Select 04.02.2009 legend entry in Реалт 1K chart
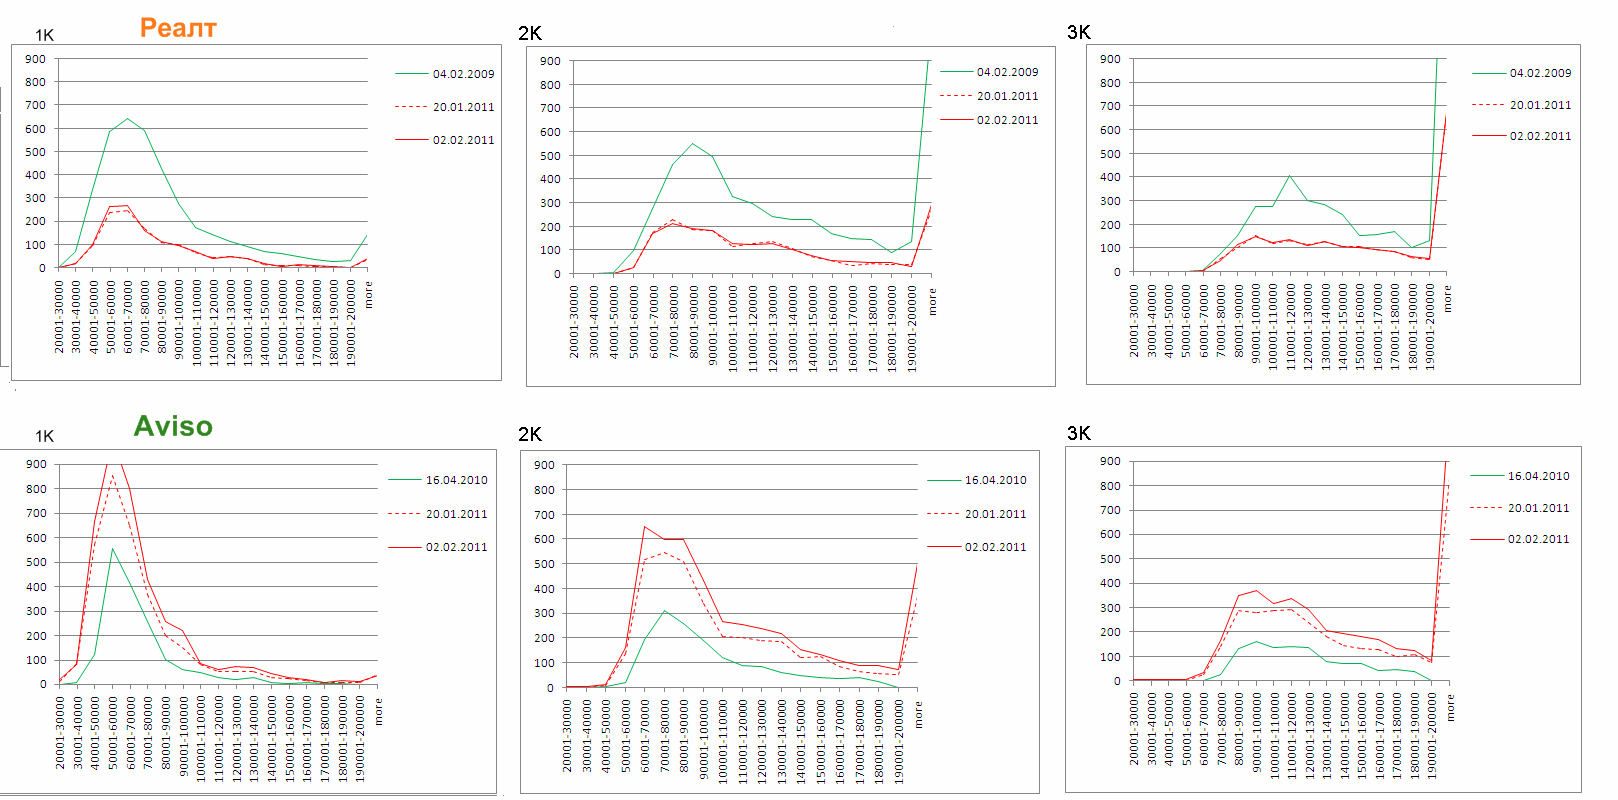The image size is (1618, 800). (463, 74)
